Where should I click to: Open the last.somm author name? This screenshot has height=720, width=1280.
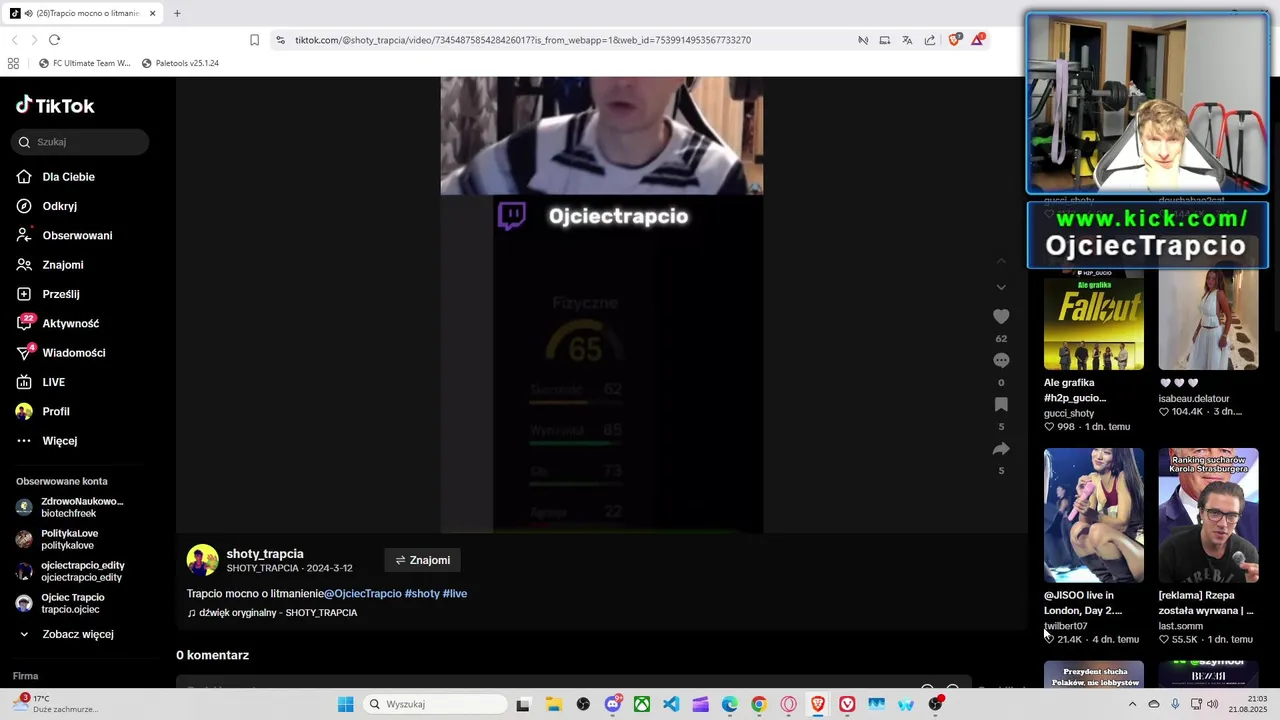pyautogui.click(x=1181, y=626)
